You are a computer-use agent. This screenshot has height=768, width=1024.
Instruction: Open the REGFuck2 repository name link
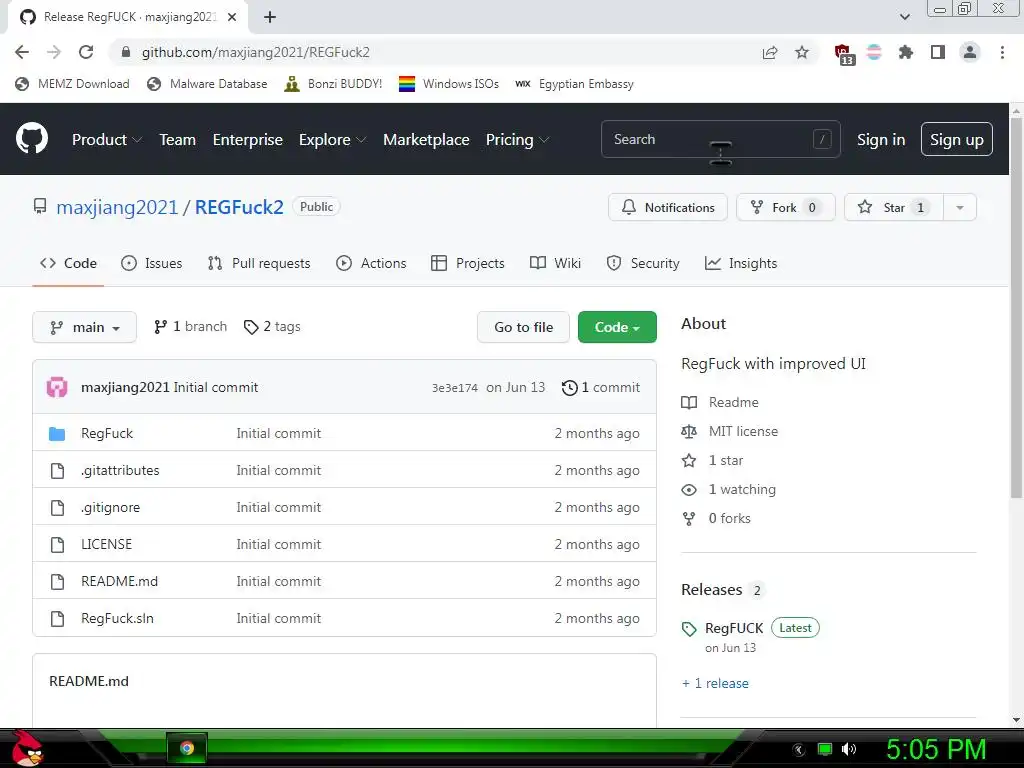pos(239,208)
